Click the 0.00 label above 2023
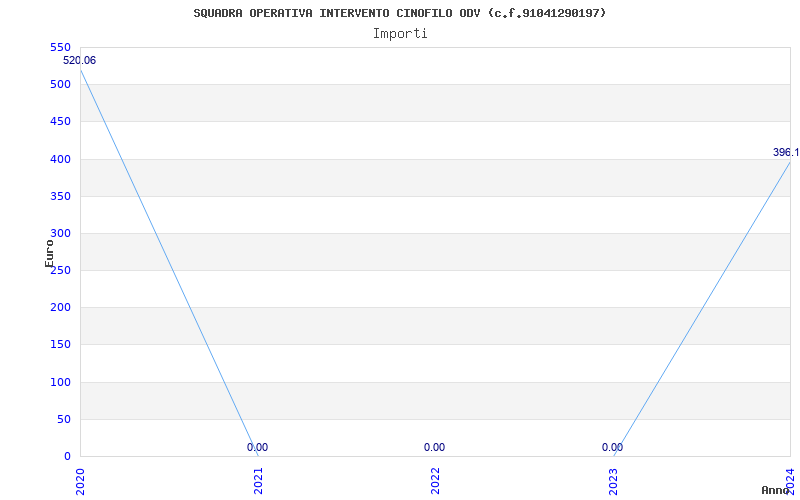The image size is (800, 500). coord(612,447)
